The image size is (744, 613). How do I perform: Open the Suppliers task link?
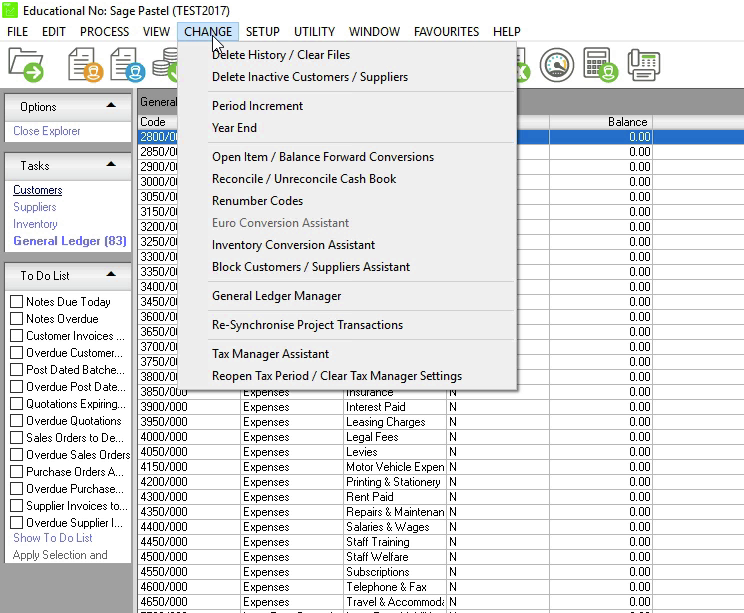click(x=35, y=207)
